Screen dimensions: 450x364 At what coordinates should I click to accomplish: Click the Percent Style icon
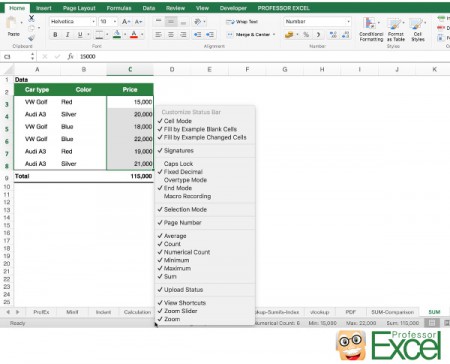point(306,34)
